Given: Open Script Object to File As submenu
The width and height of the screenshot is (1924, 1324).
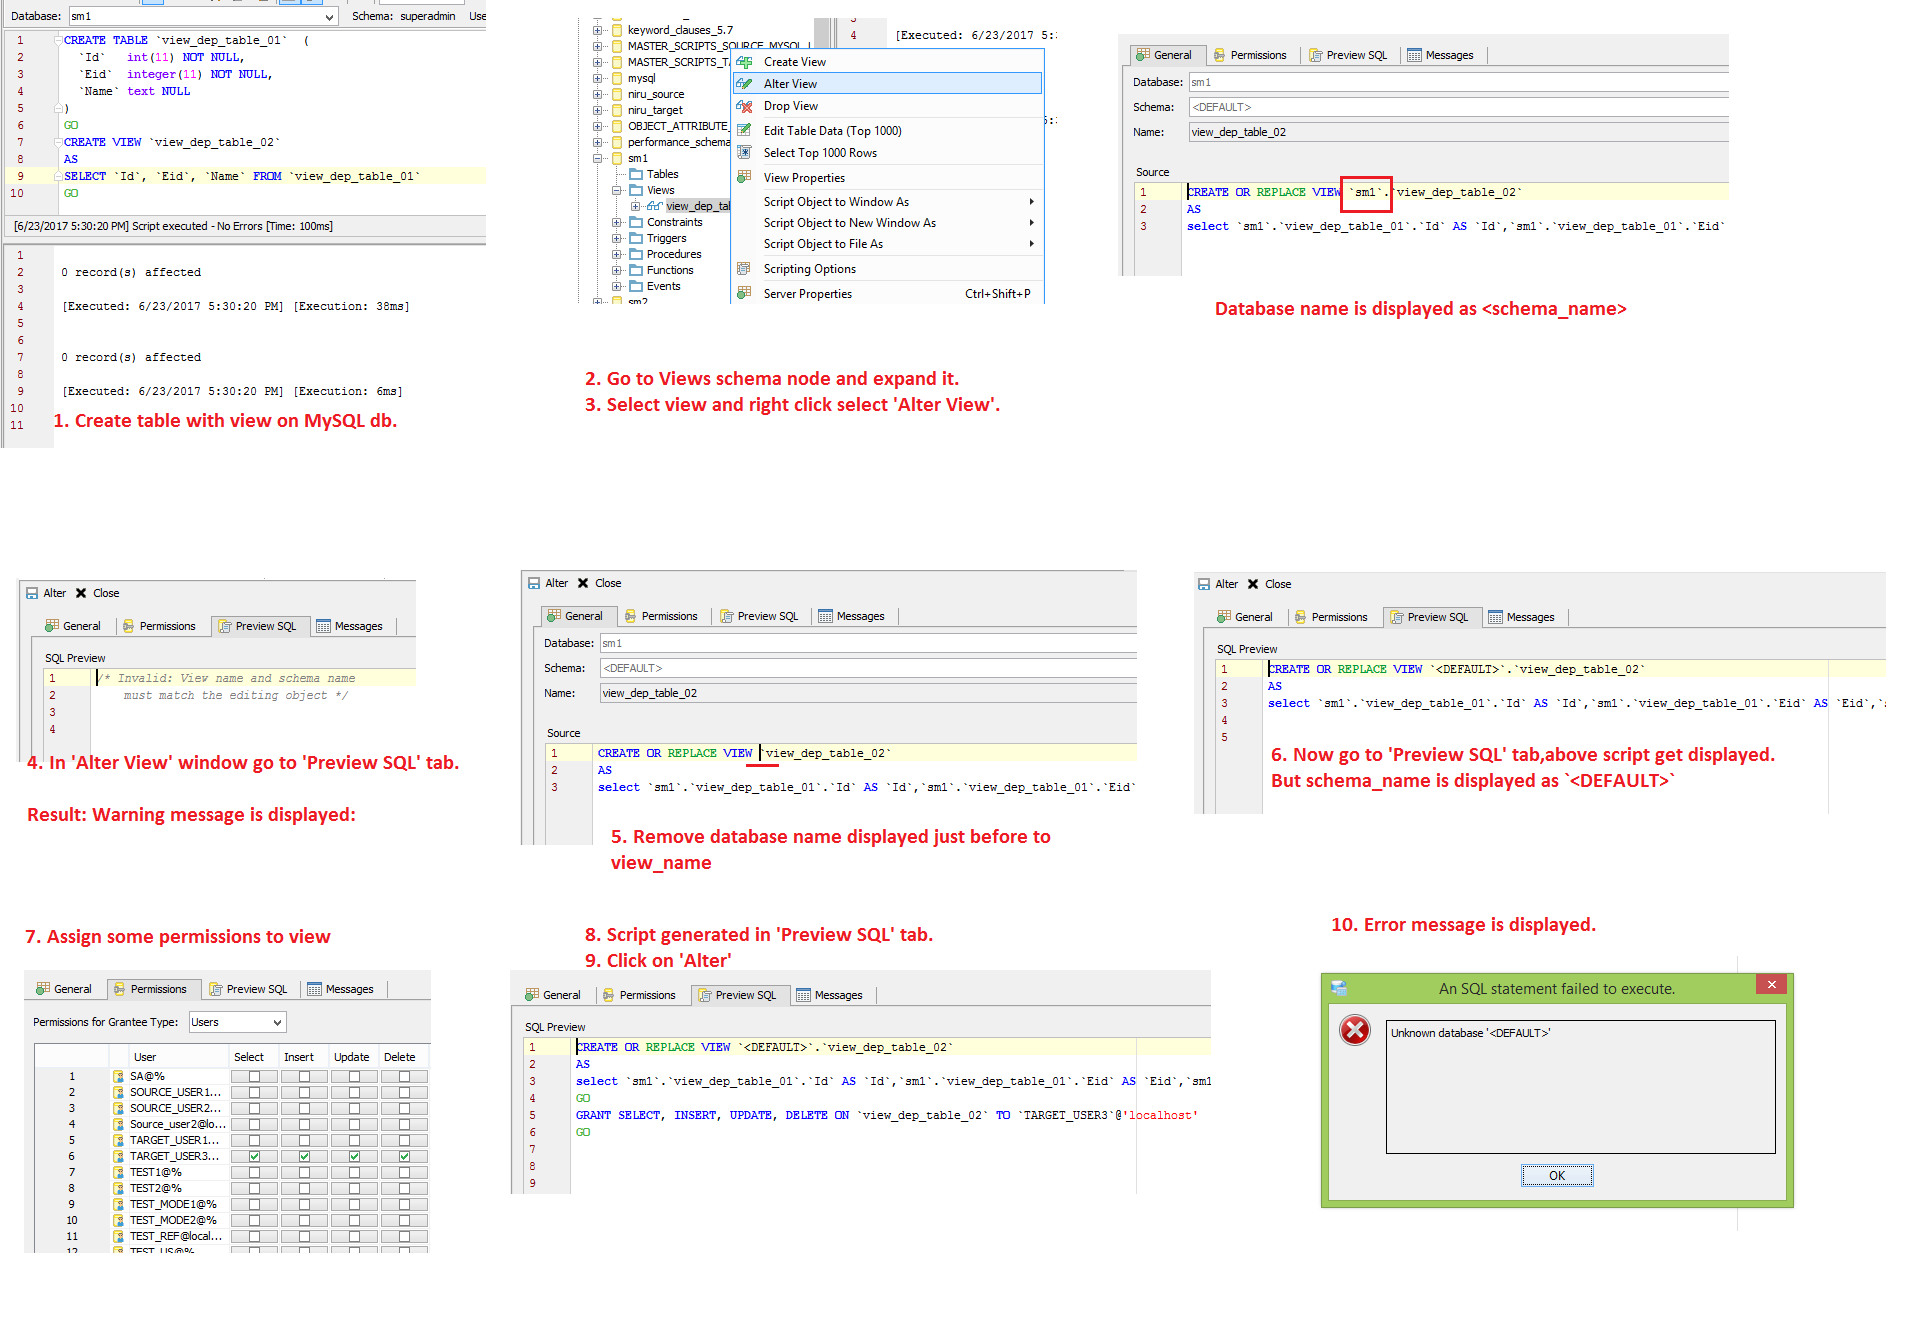Looking at the screenshot, I should pos(888,244).
